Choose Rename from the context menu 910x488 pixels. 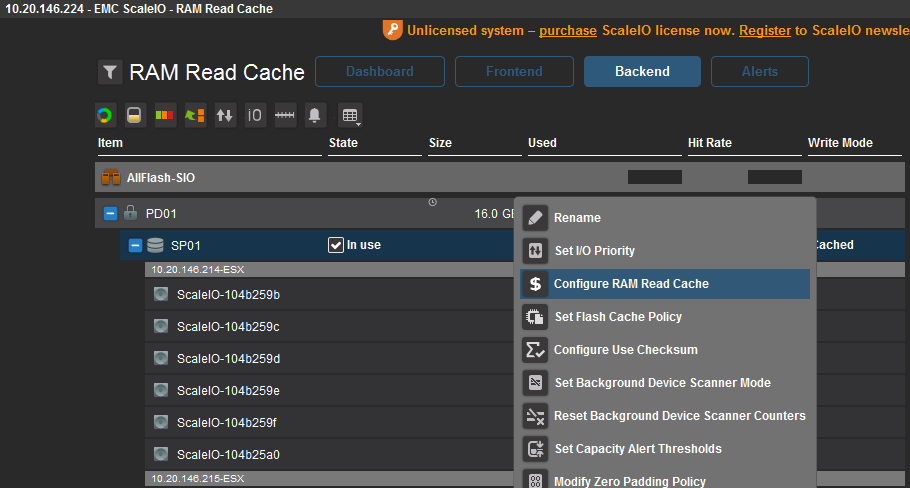tap(665, 218)
